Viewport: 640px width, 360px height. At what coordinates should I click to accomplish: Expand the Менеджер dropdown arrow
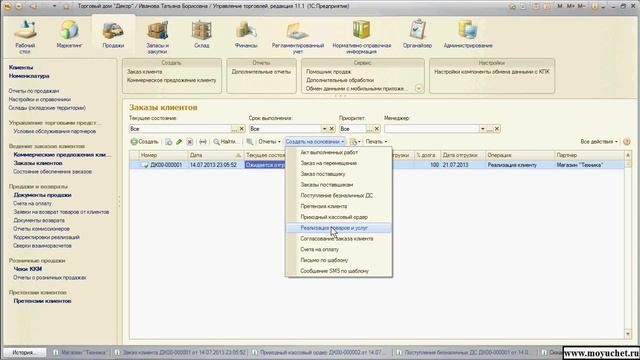[x=482, y=129]
